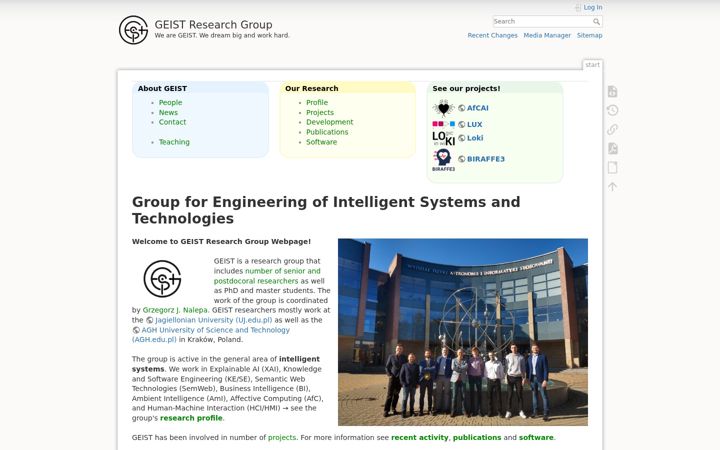Open the Grzegorz J. Nalepa link
720x450 pixels.
tap(174, 310)
